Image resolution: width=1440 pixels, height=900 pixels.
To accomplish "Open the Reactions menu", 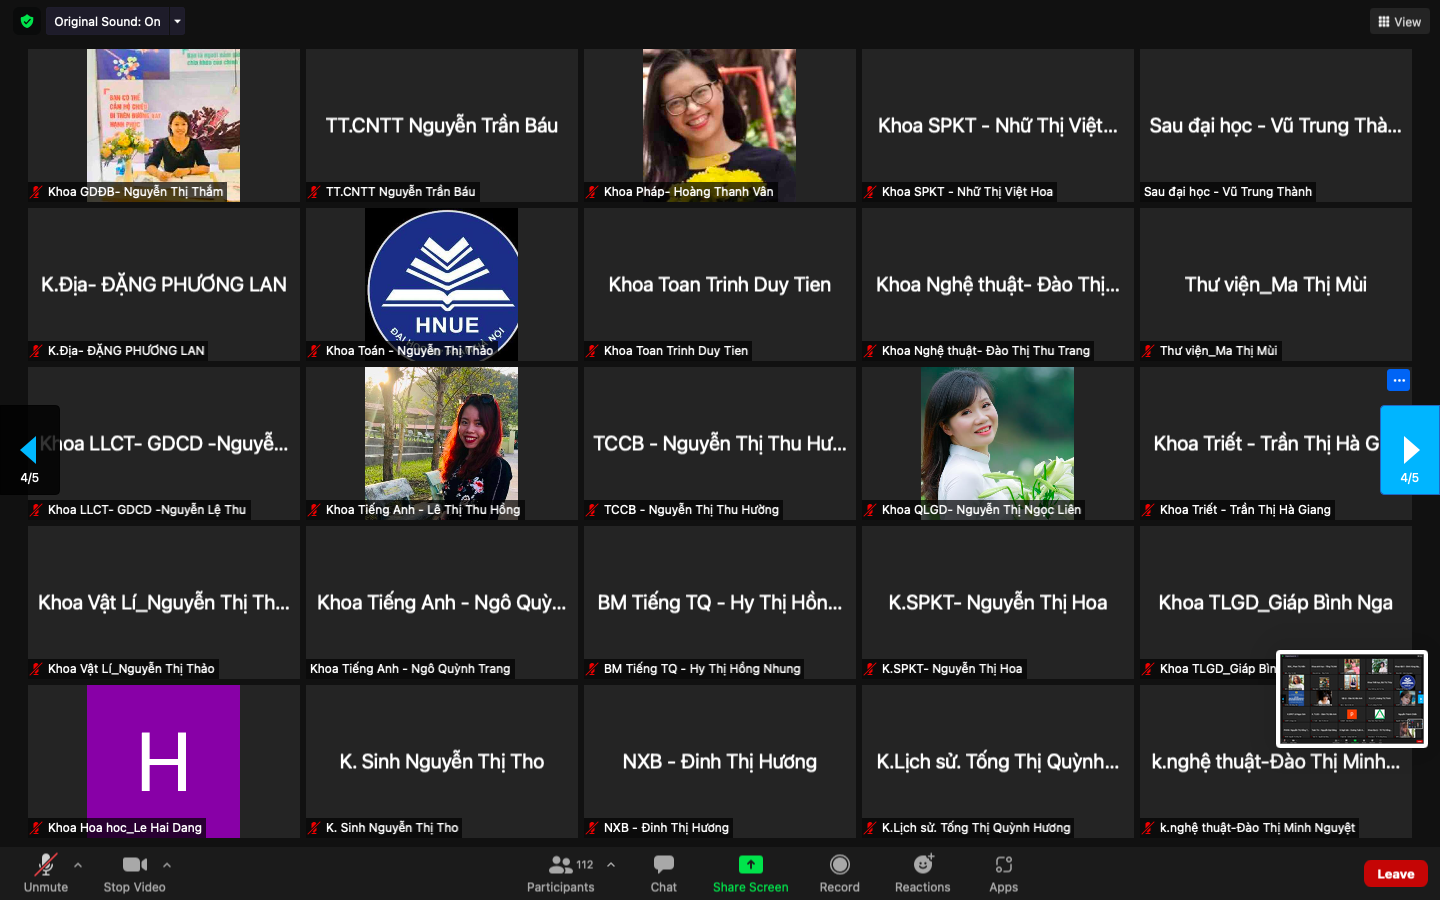I will click(x=922, y=873).
